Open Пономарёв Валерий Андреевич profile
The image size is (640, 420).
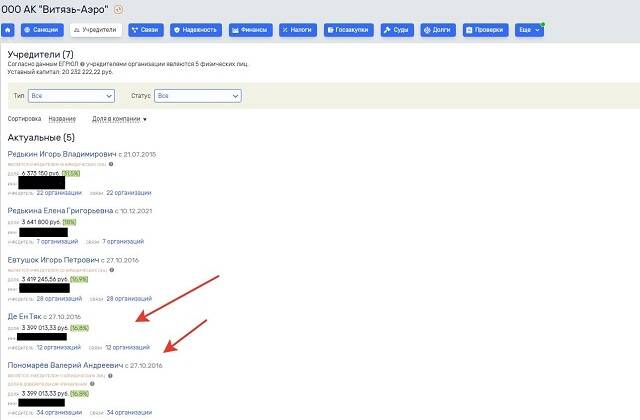pyautogui.click(x=65, y=365)
